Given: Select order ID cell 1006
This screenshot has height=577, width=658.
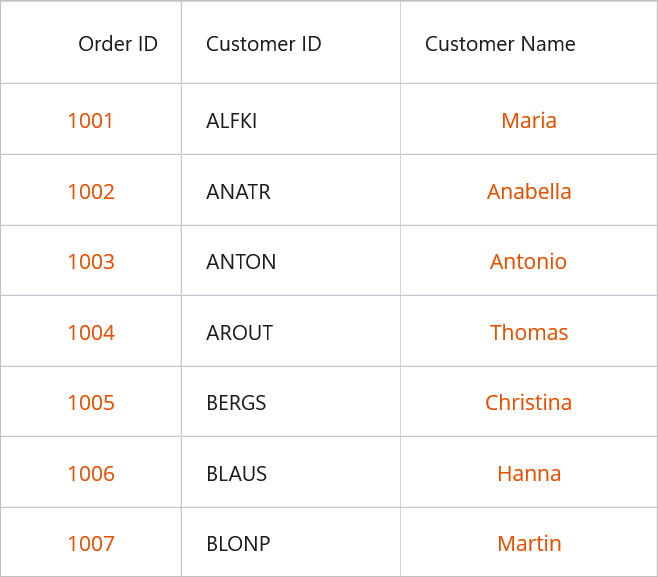Looking at the screenshot, I should [x=91, y=474].
